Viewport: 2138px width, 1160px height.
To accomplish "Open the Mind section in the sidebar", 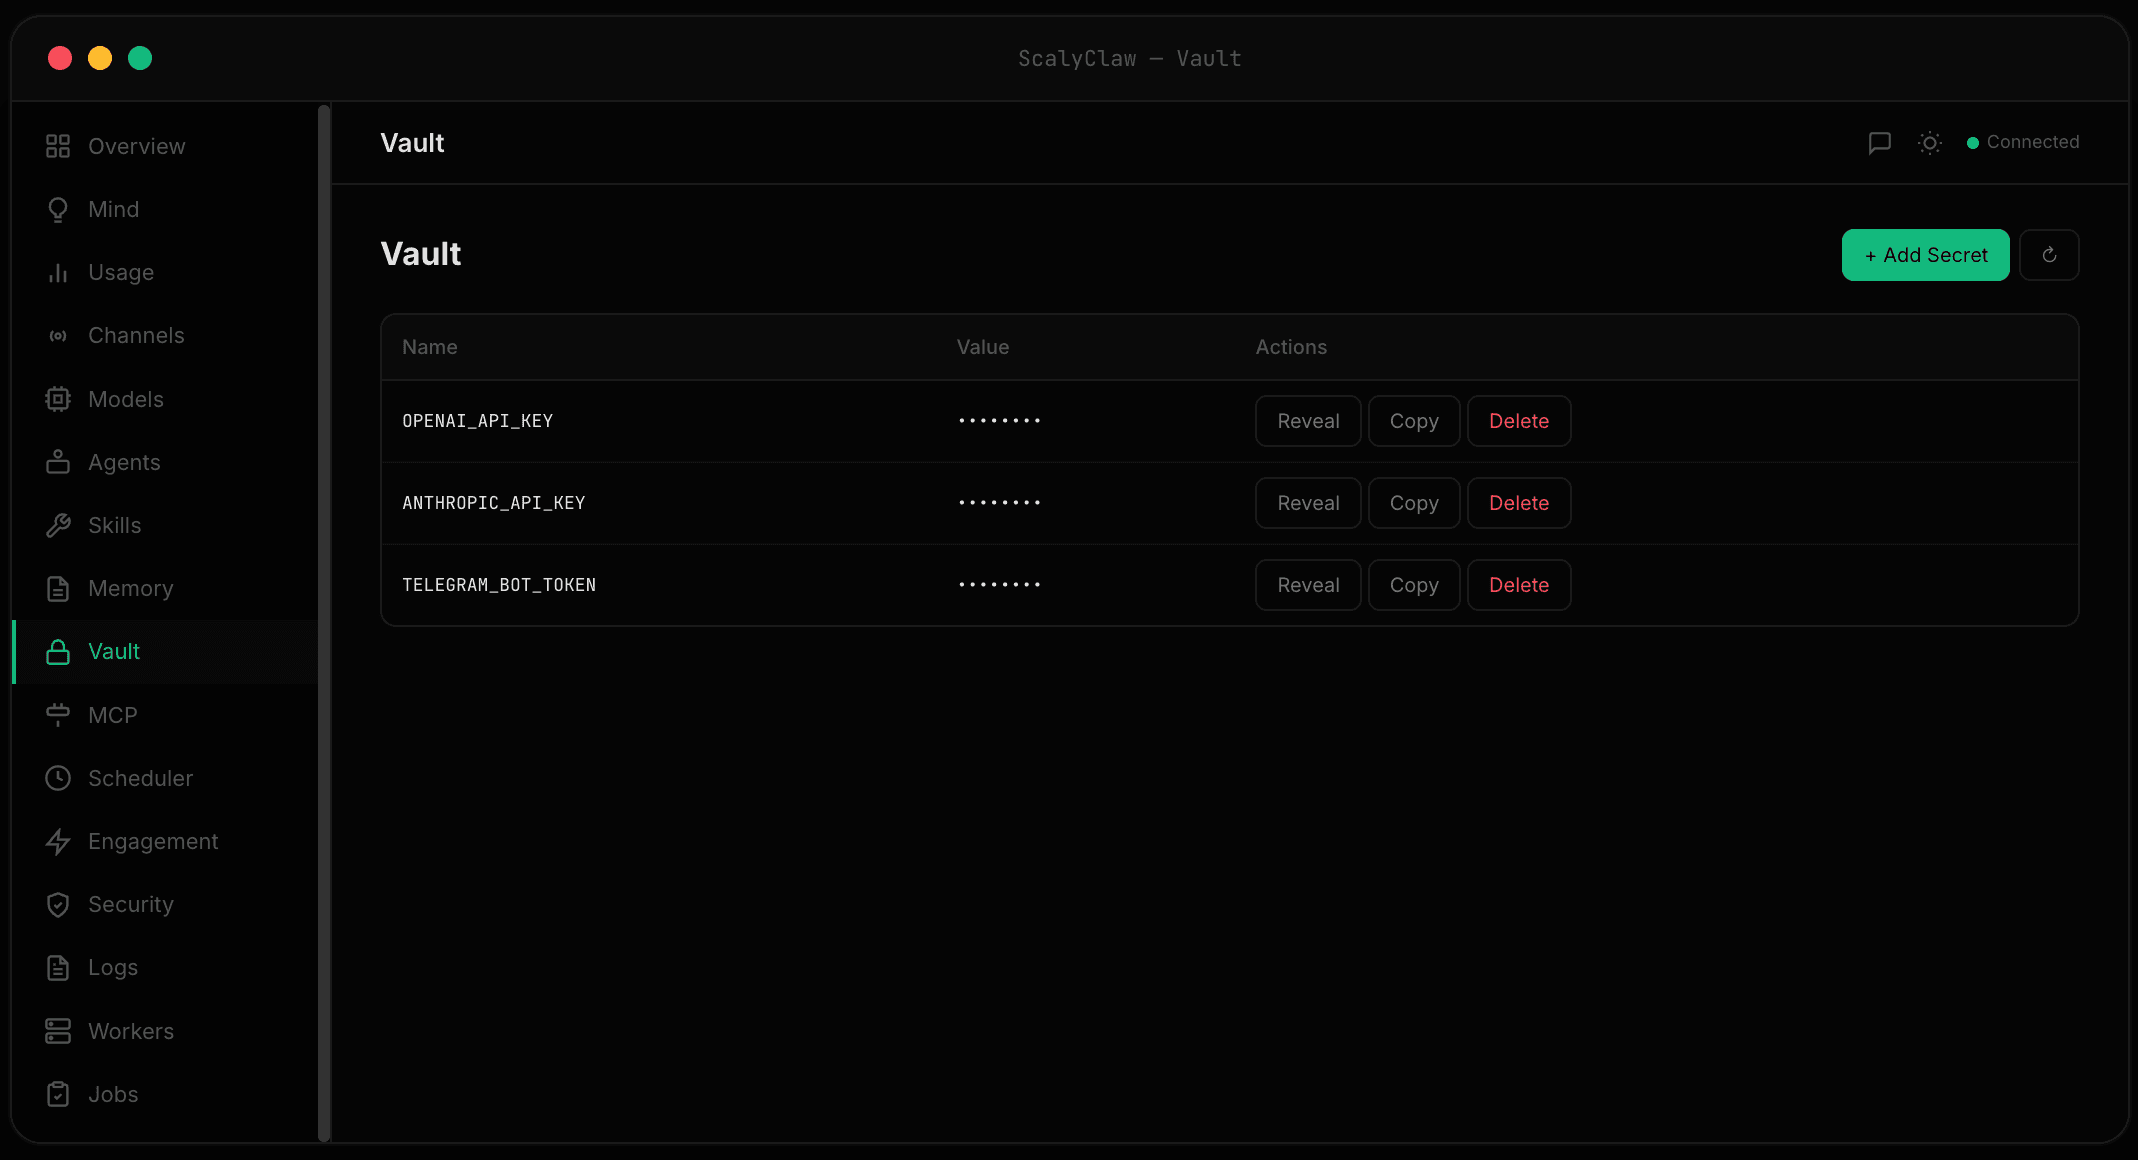I will click(x=113, y=208).
